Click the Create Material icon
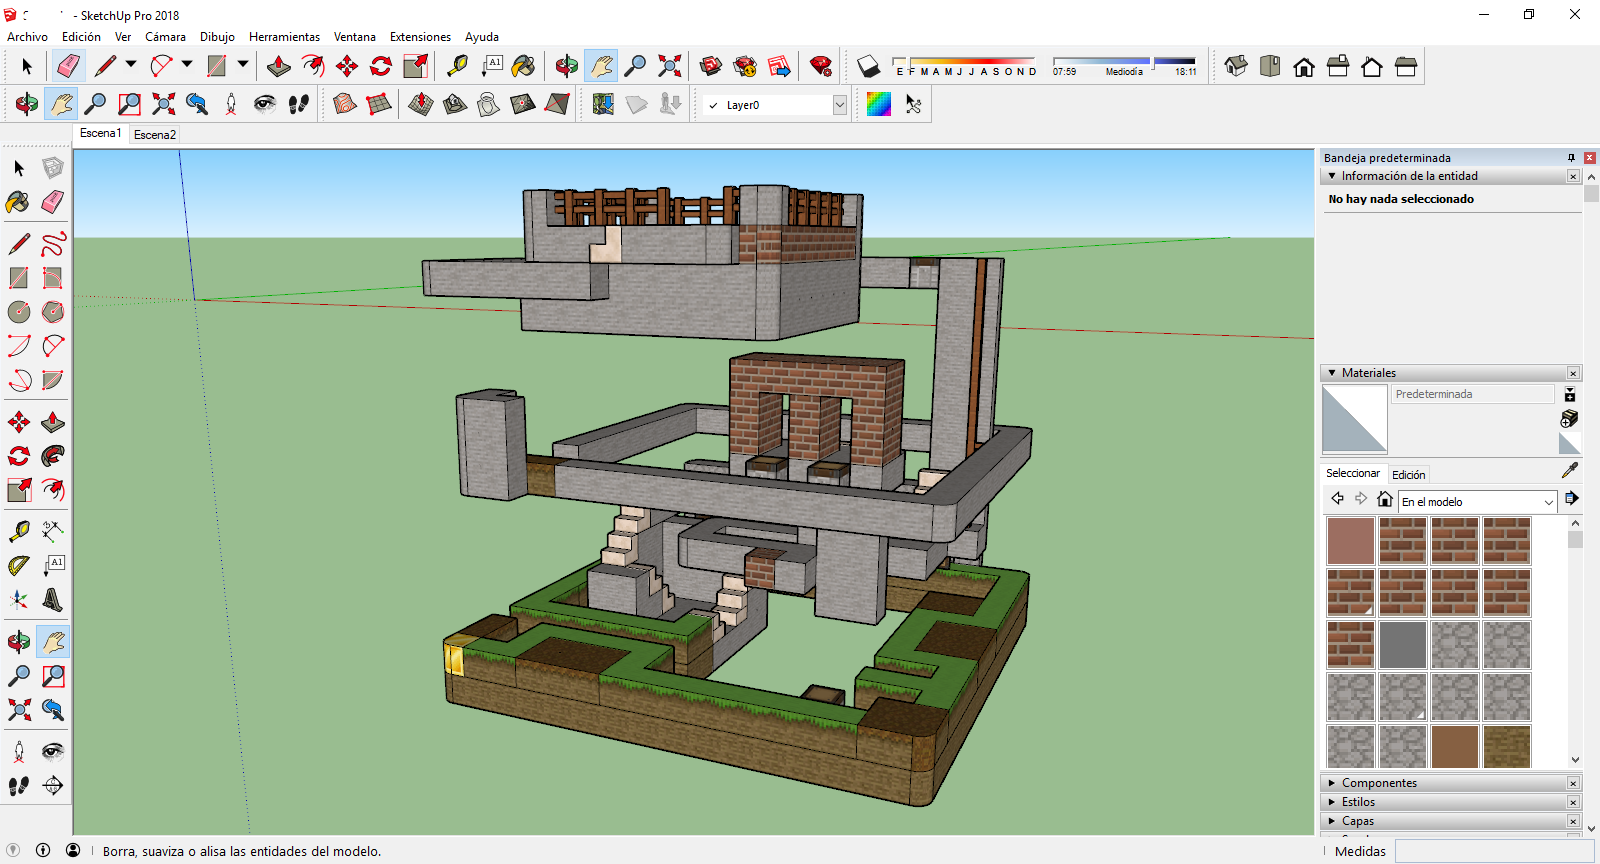This screenshot has width=1600, height=864. (1570, 418)
